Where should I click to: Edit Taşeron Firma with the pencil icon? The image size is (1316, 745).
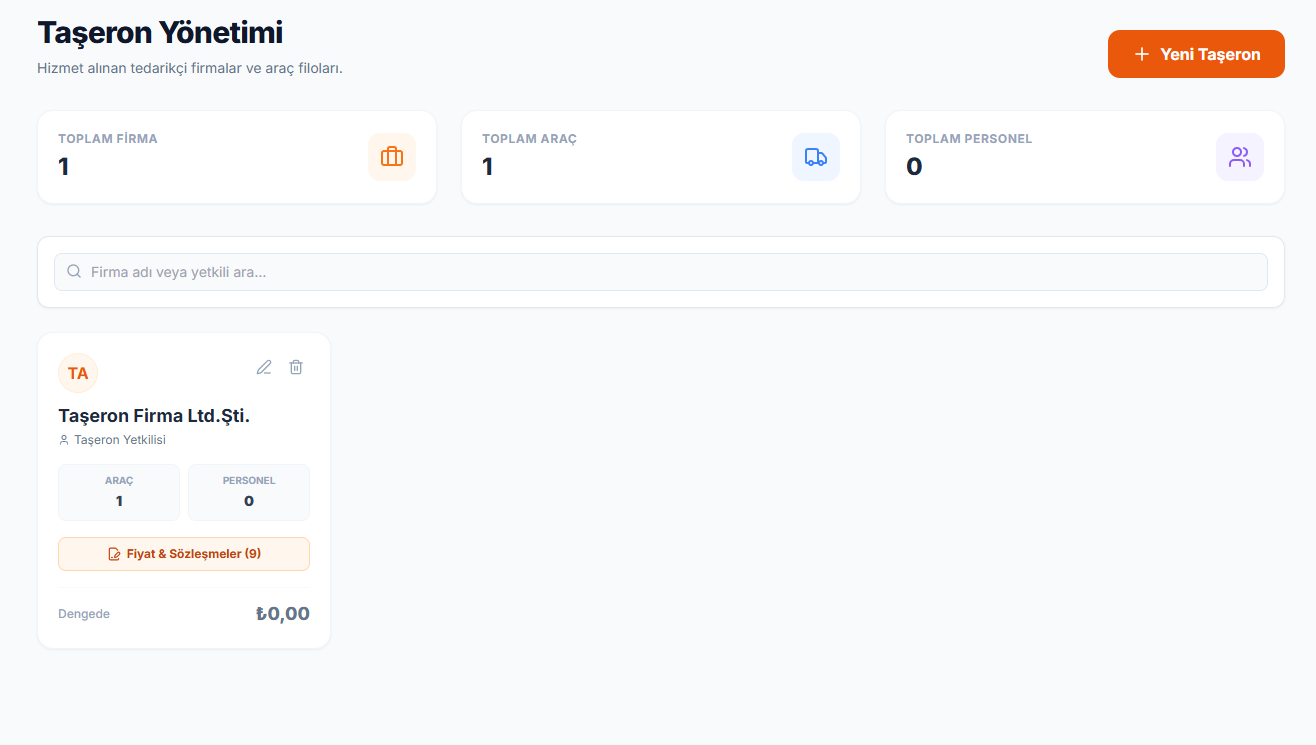pos(264,367)
